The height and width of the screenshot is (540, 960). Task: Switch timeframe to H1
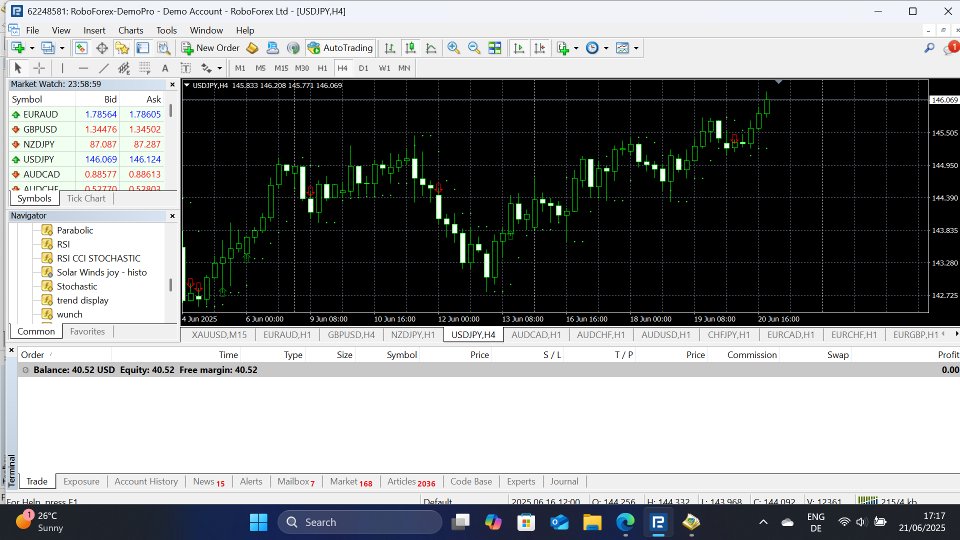[322, 68]
